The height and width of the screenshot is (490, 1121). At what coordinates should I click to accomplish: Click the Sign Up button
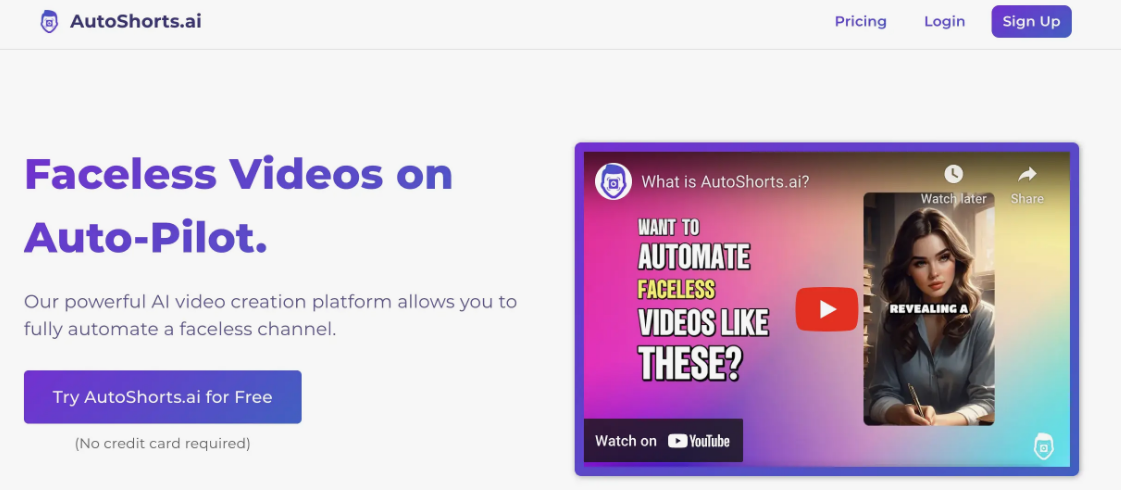tap(1031, 21)
